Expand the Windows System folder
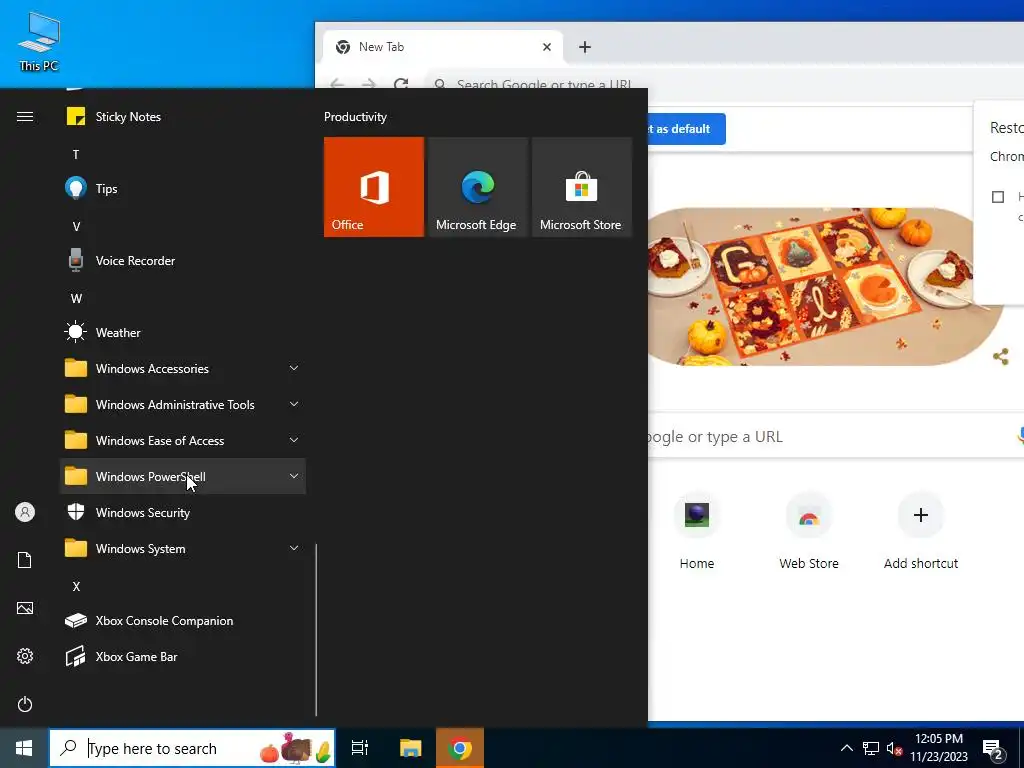This screenshot has width=1024, height=768. pyautogui.click(x=183, y=549)
